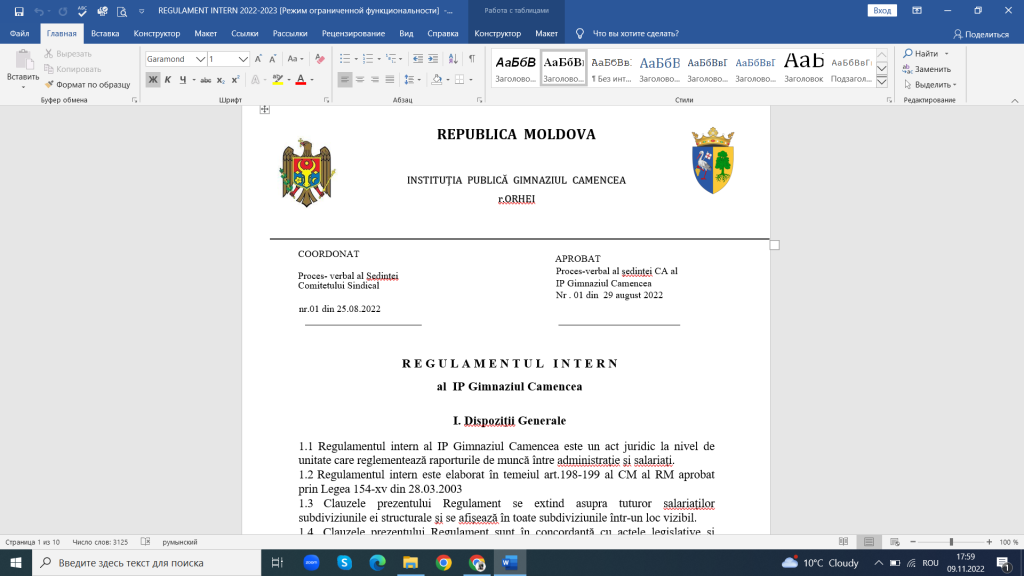
Task: Open the Вставка ribbon tab
Action: click(x=105, y=33)
